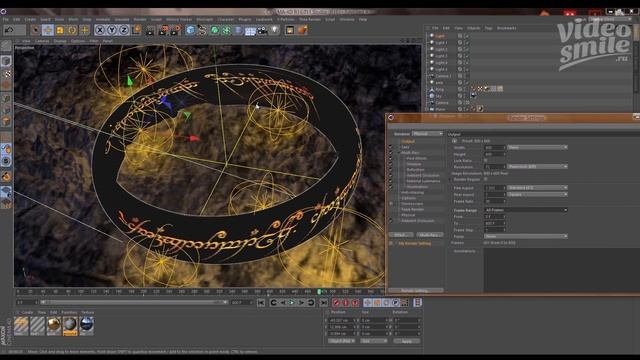Viewport: 640px width, 360px height.
Task: Open the Width unit dropdown
Action: 537,147
